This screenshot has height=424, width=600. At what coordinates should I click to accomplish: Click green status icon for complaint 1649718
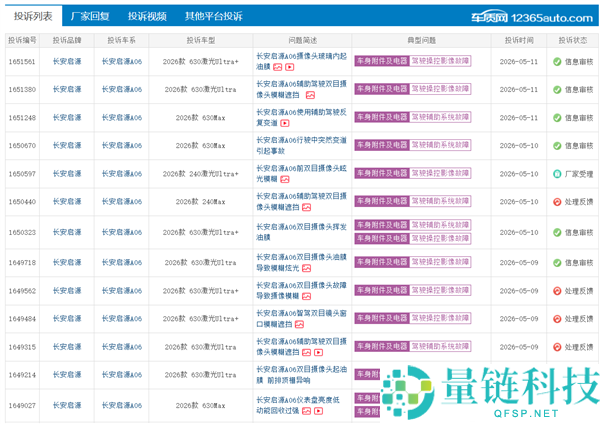pyautogui.click(x=557, y=263)
